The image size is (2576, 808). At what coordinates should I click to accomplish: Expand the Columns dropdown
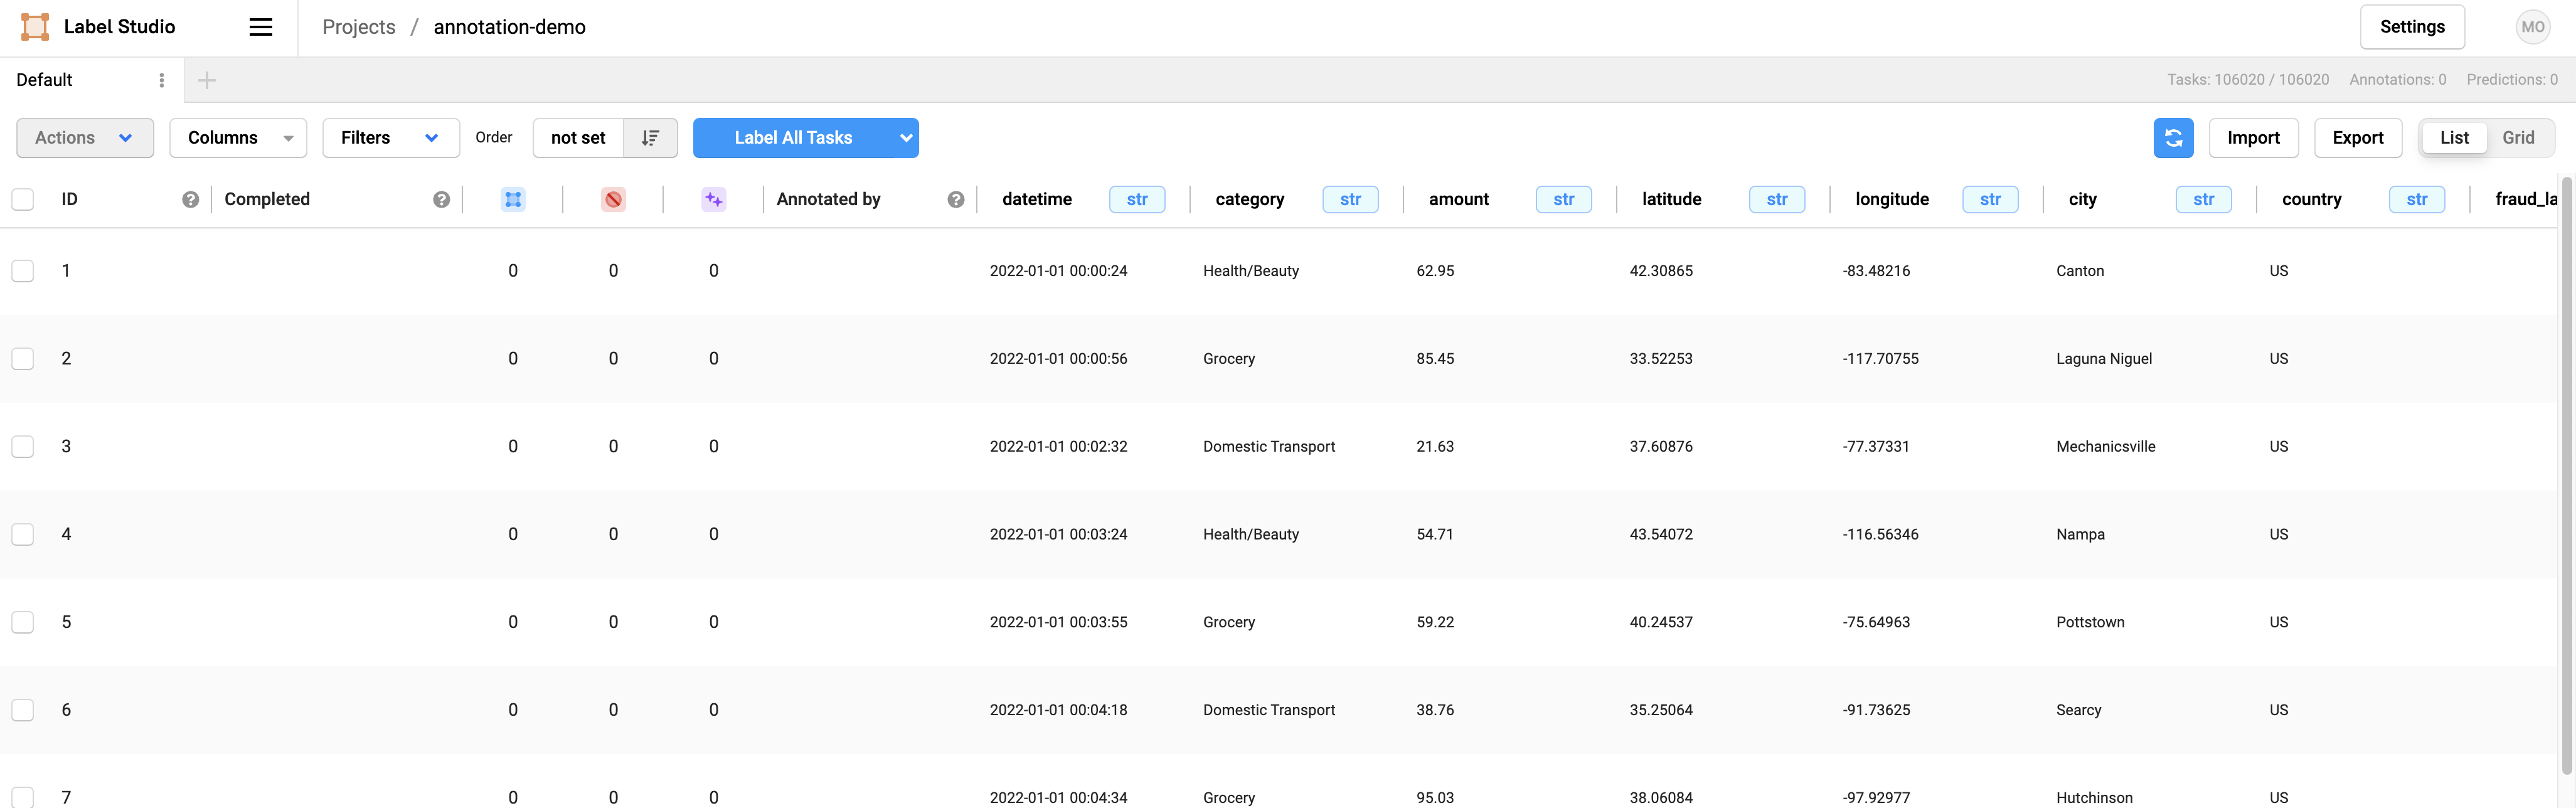(238, 138)
